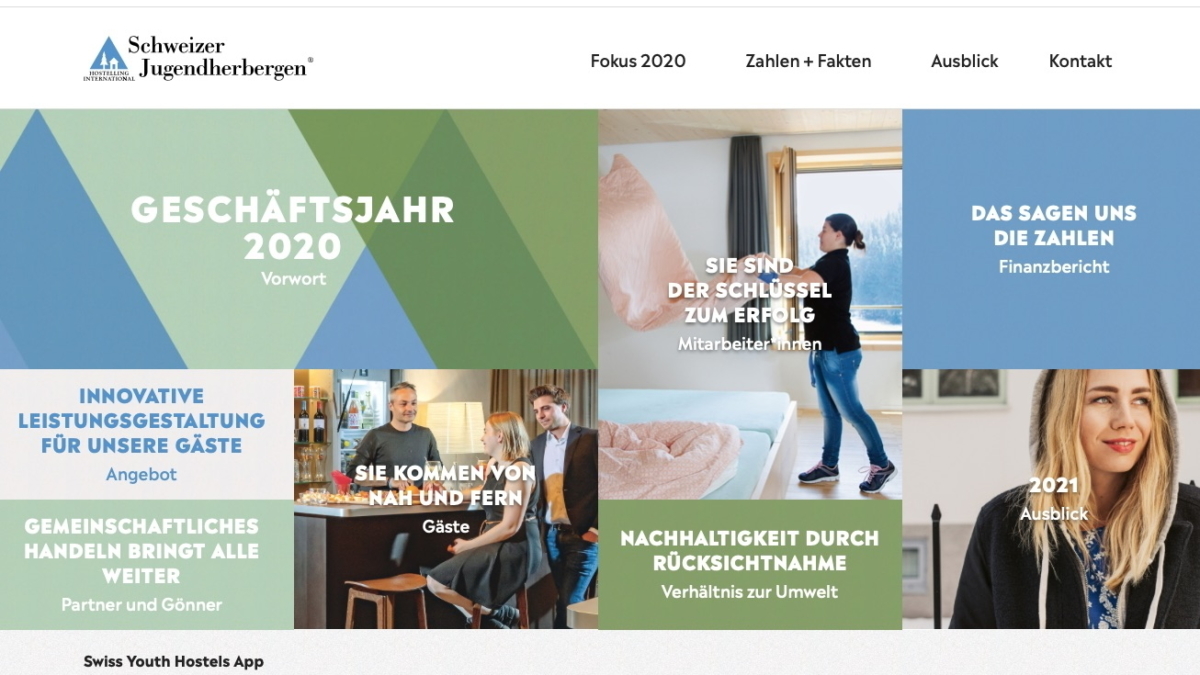Click the Swiss Youth Hostels App heading
This screenshot has width=1200, height=675.
(174, 662)
